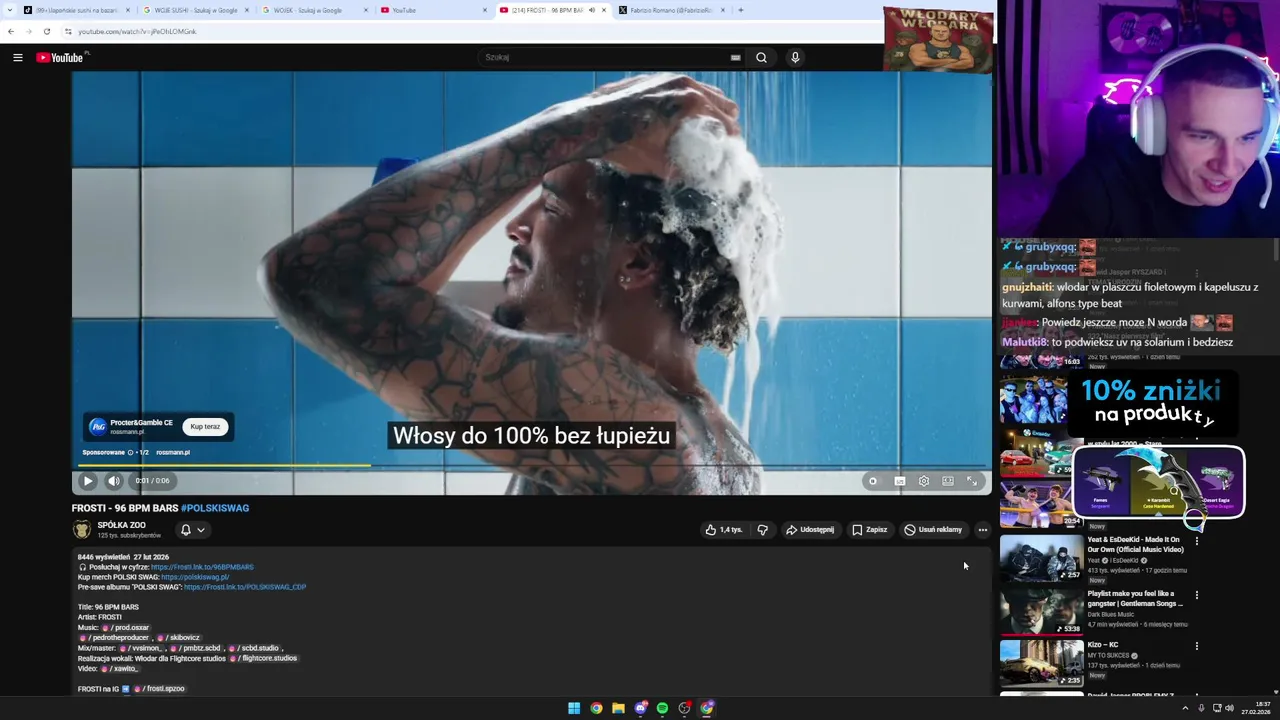Open Spotify from taskbar
The height and width of the screenshot is (720, 1280).
pyautogui.click(x=662, y=708)
